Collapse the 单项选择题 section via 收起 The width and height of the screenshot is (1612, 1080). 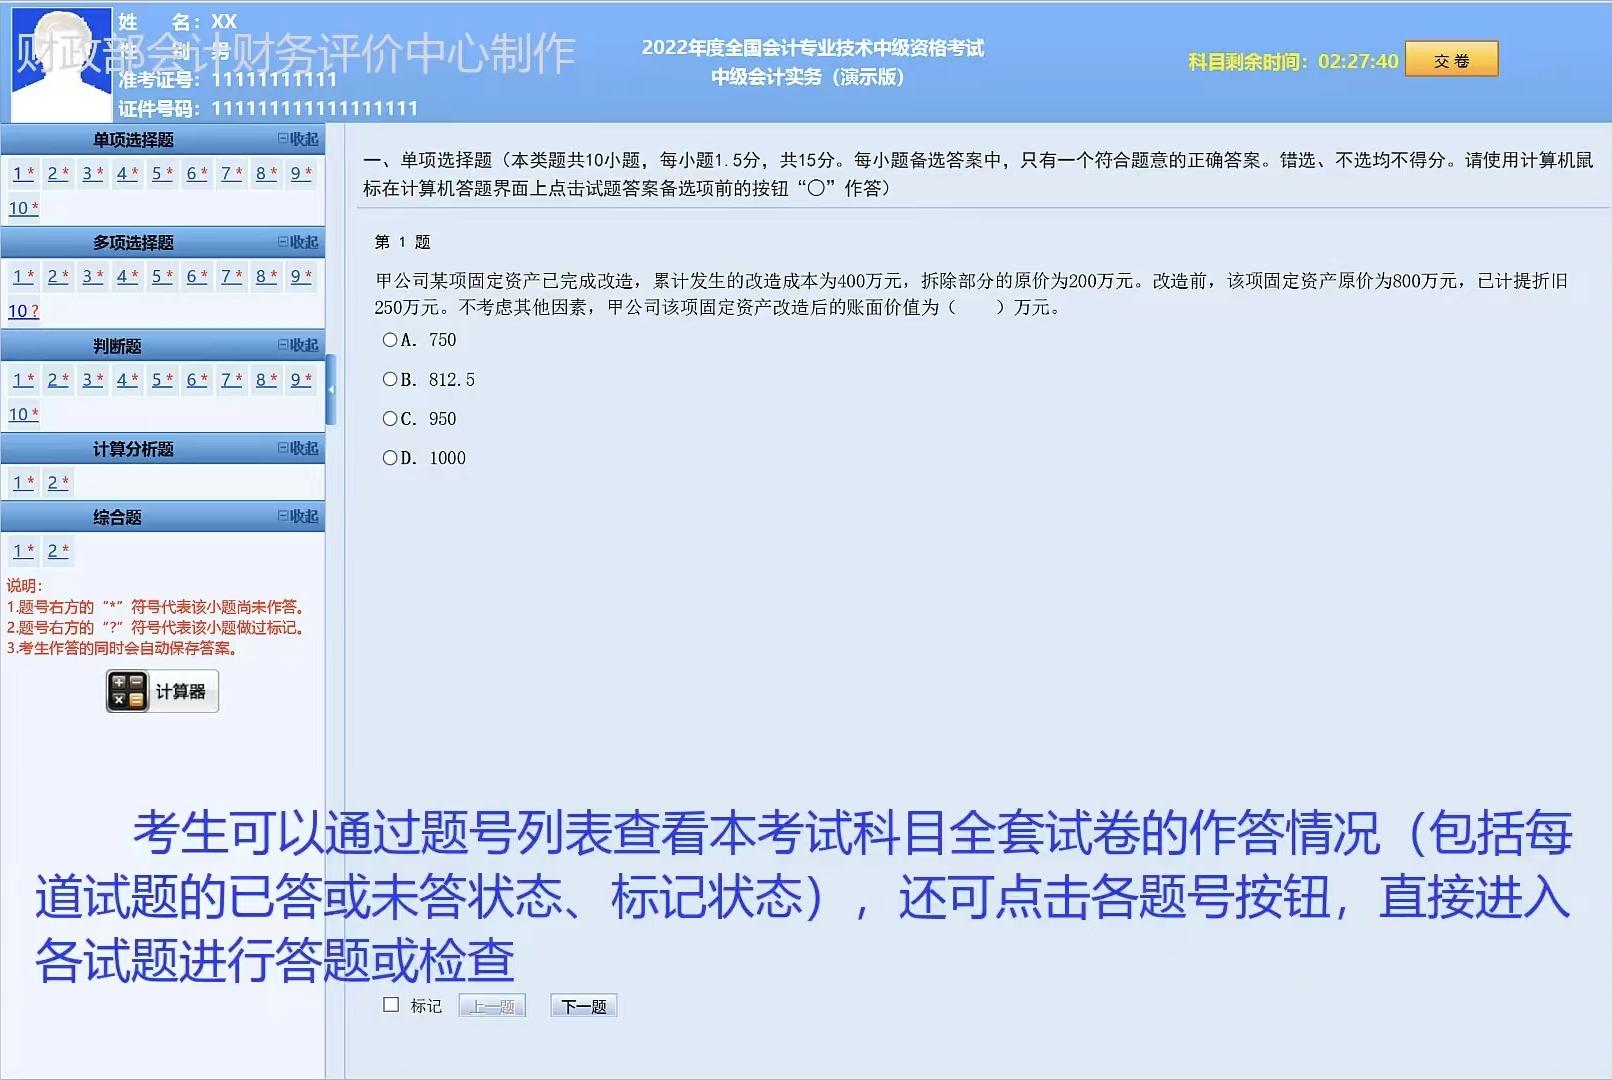click(x=305, y=139)
